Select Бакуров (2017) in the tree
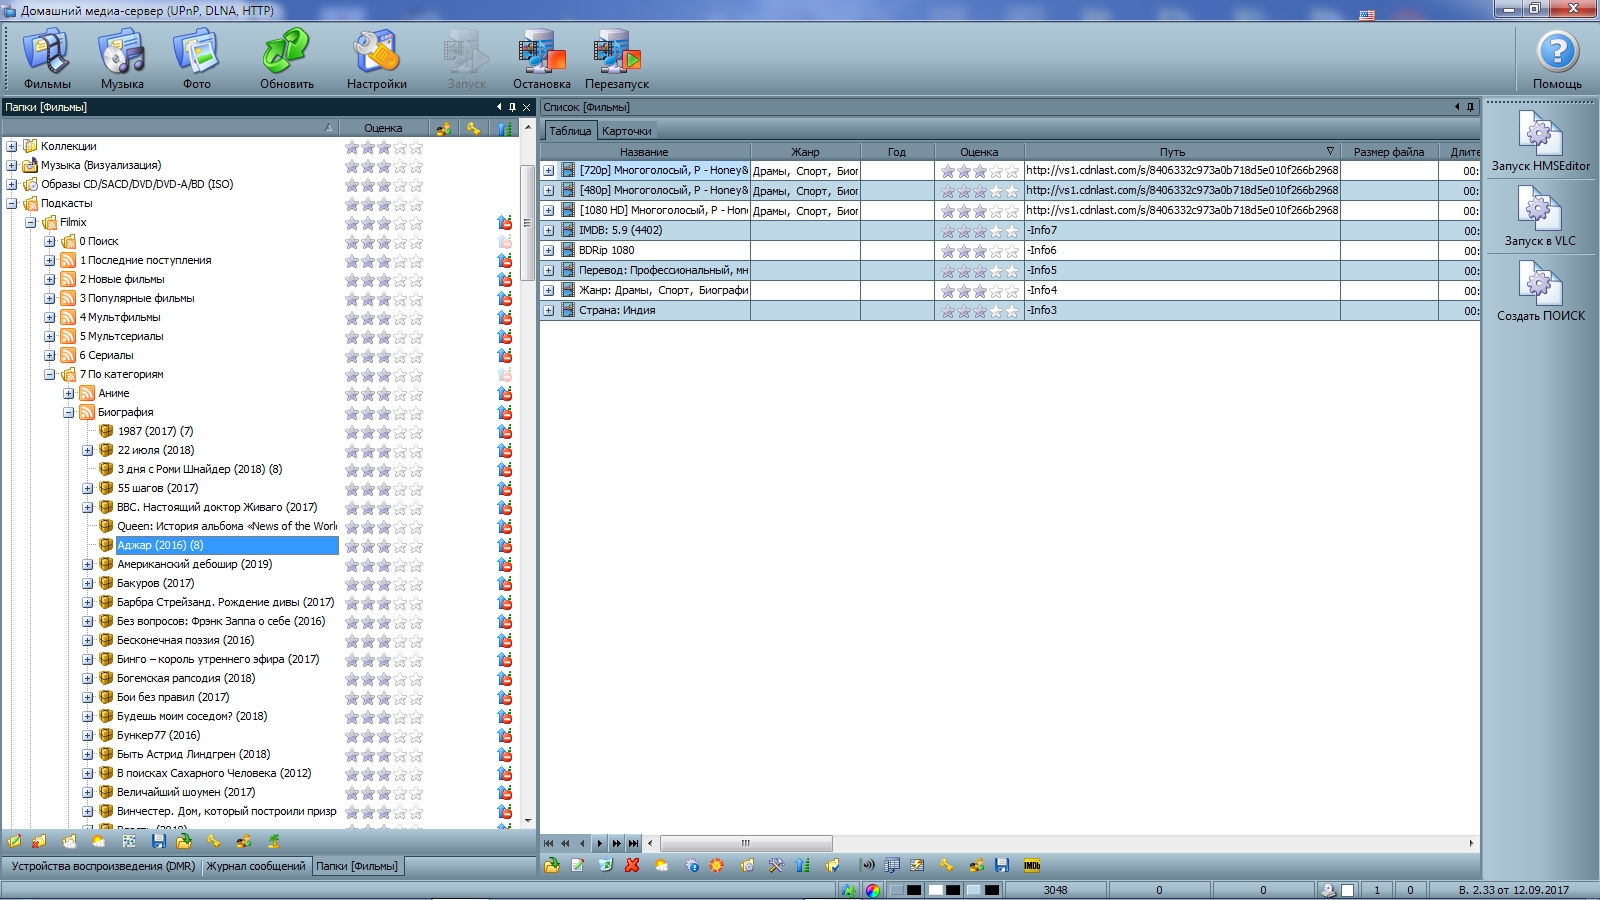 (x=155, y=584)
